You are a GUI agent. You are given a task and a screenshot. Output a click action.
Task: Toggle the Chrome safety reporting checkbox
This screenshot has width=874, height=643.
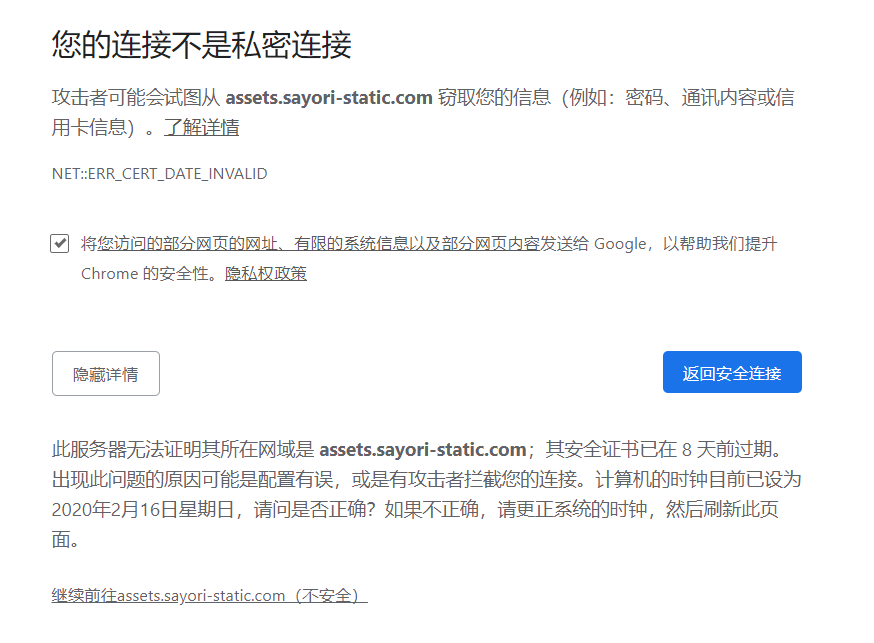point(59,243)
